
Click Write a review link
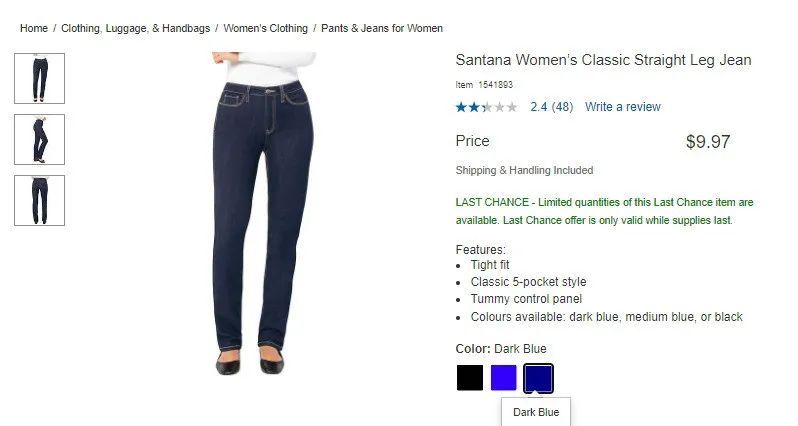622,107
